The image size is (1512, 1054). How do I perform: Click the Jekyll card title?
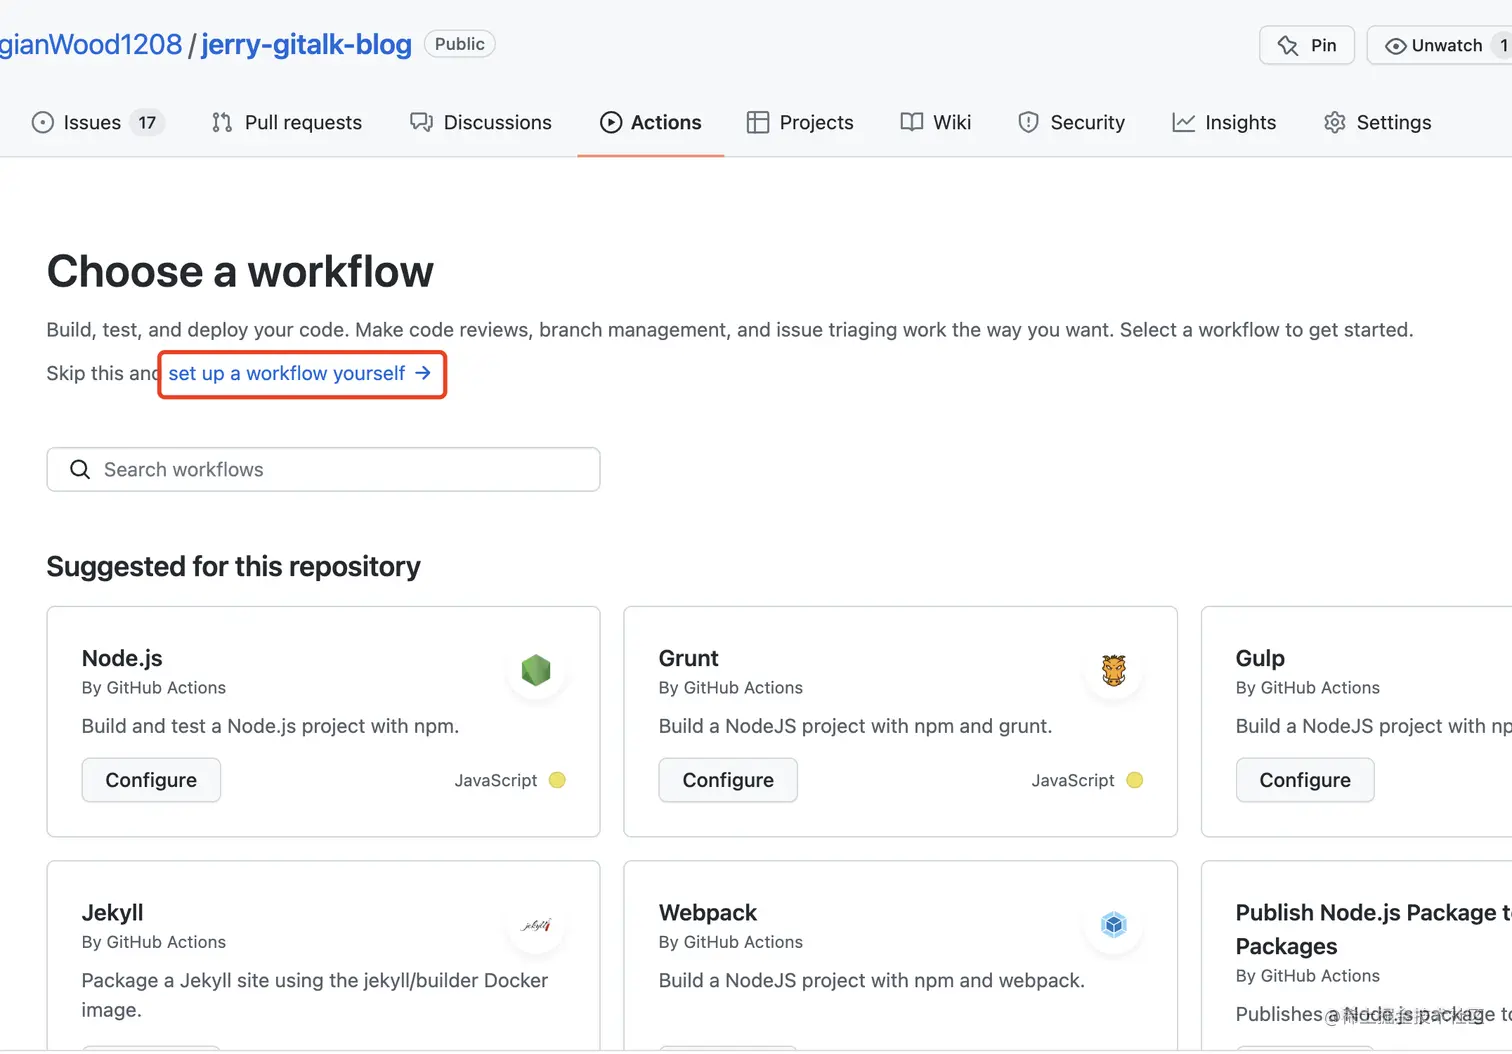(112, 912)
